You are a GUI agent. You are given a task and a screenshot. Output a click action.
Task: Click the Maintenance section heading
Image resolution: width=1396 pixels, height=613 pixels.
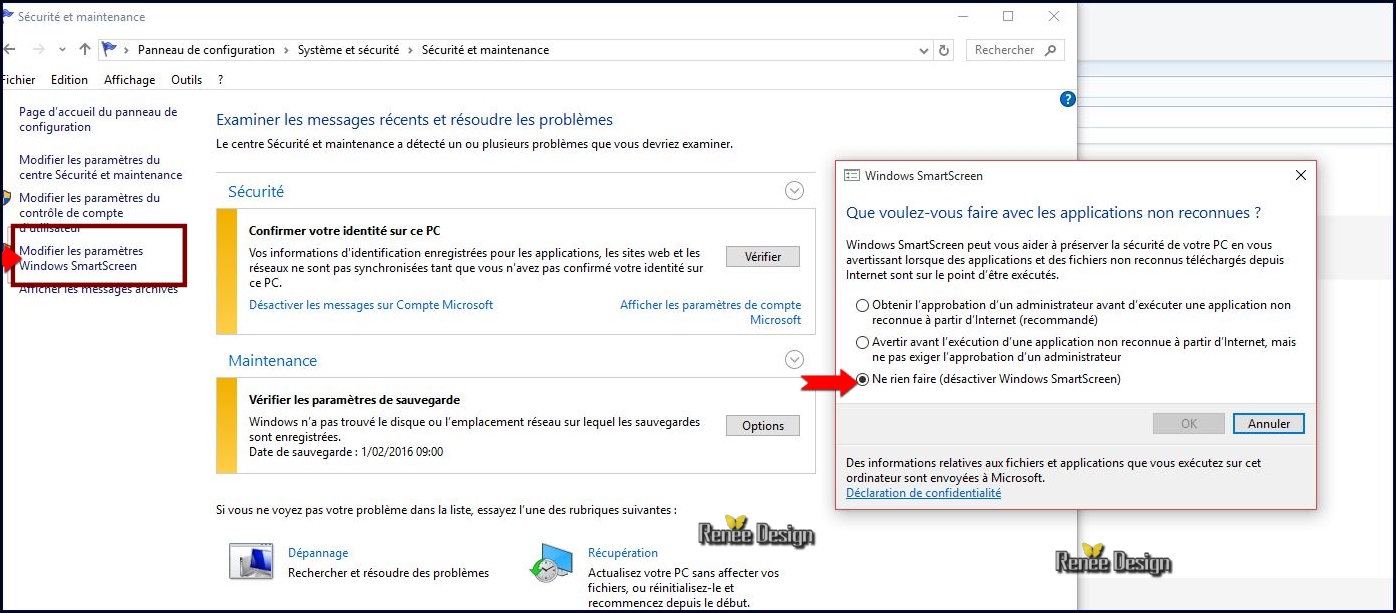(272, 360)
